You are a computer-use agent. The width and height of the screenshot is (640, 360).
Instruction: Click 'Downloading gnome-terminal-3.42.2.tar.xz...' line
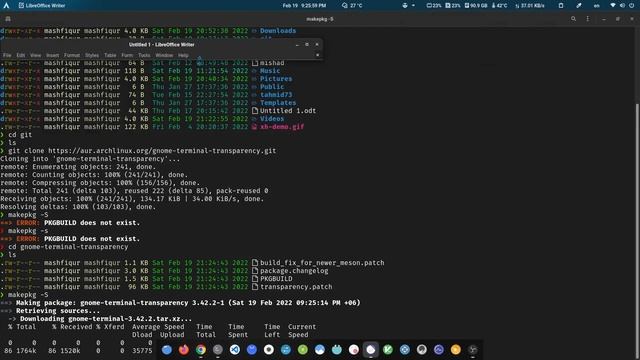[x=106, y=319]
